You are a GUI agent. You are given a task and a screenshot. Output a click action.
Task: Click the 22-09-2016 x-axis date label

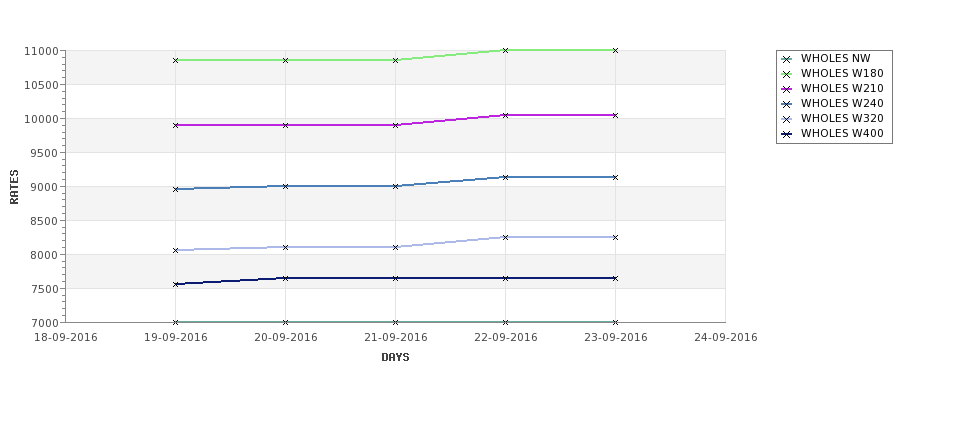click(x=506, y=338)
